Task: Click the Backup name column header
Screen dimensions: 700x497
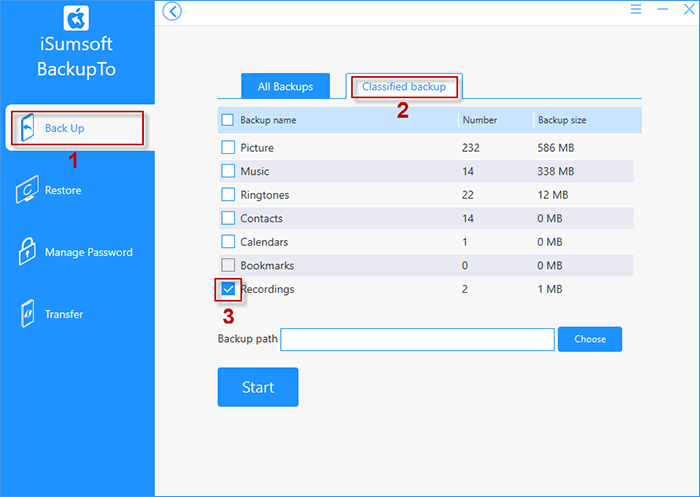Action: click(268, 120)
